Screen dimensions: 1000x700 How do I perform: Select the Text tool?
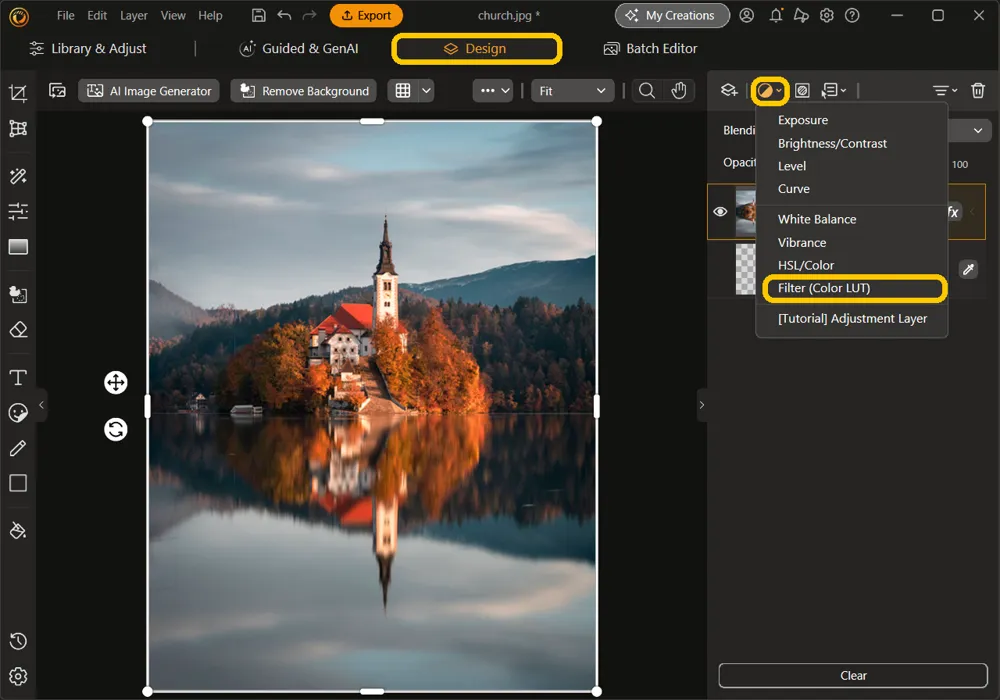point(18,377)
